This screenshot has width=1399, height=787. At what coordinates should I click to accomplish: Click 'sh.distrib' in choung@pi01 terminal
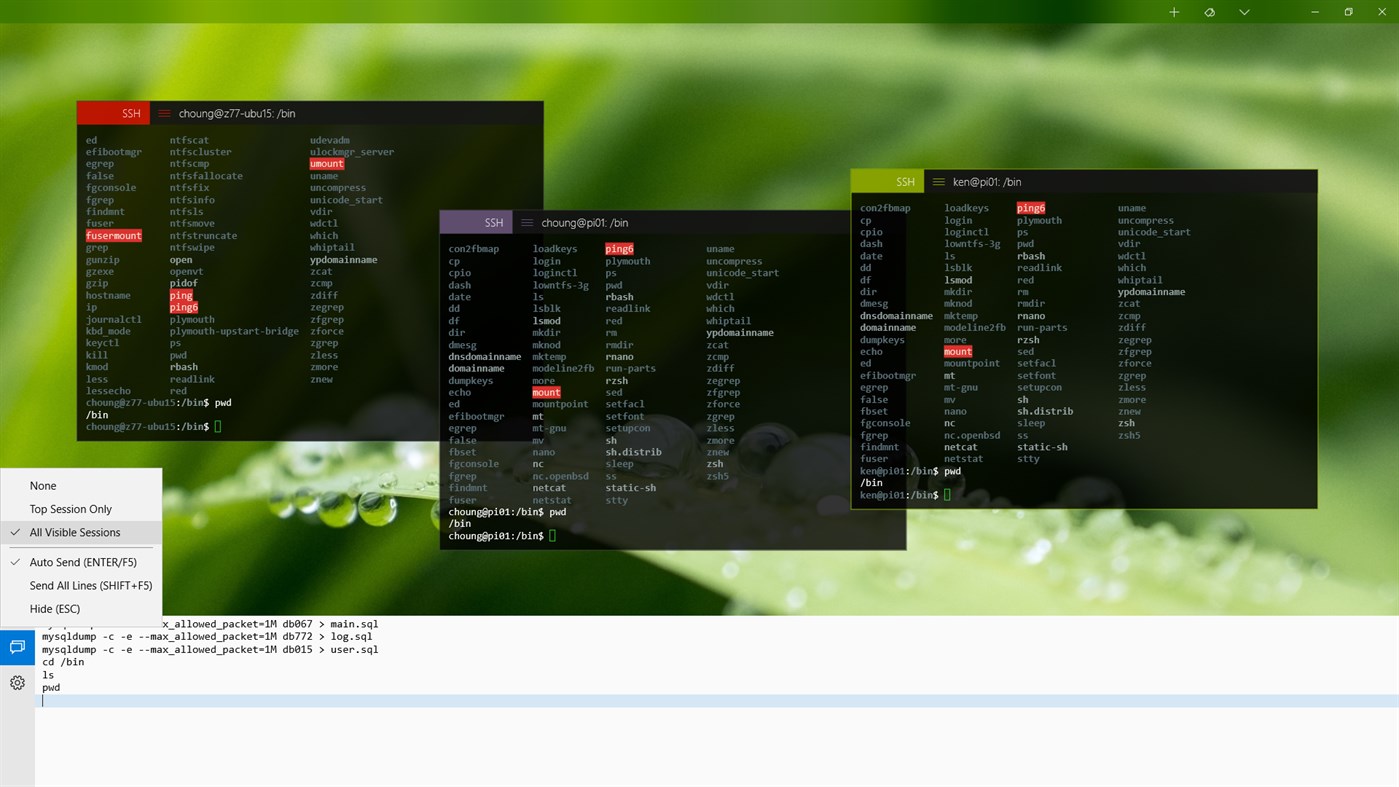pyautogui.click(x=633, y=452)
